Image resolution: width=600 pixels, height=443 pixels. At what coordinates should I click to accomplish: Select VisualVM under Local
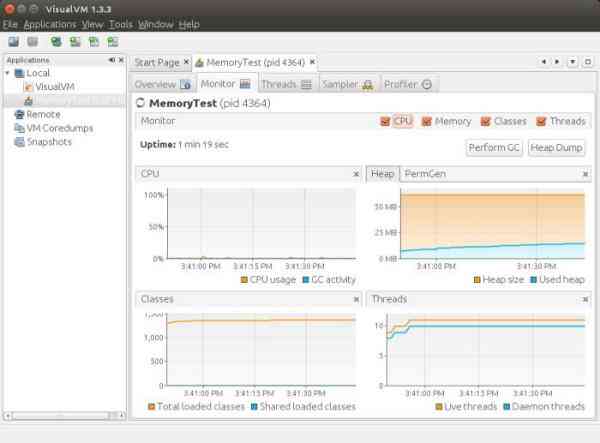[55, 87]
